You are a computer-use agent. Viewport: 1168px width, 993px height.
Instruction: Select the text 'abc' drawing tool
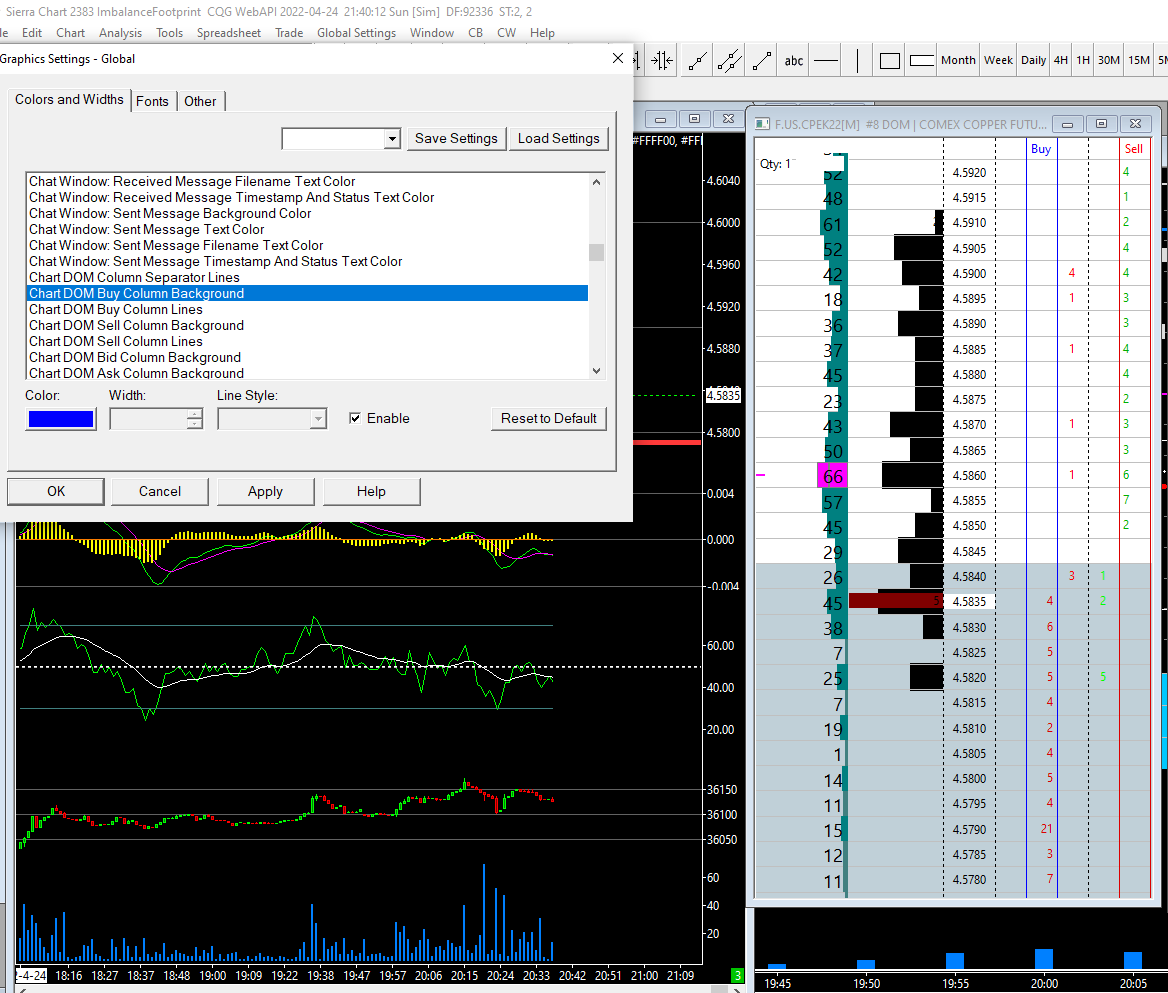click(x=793, y=60)
